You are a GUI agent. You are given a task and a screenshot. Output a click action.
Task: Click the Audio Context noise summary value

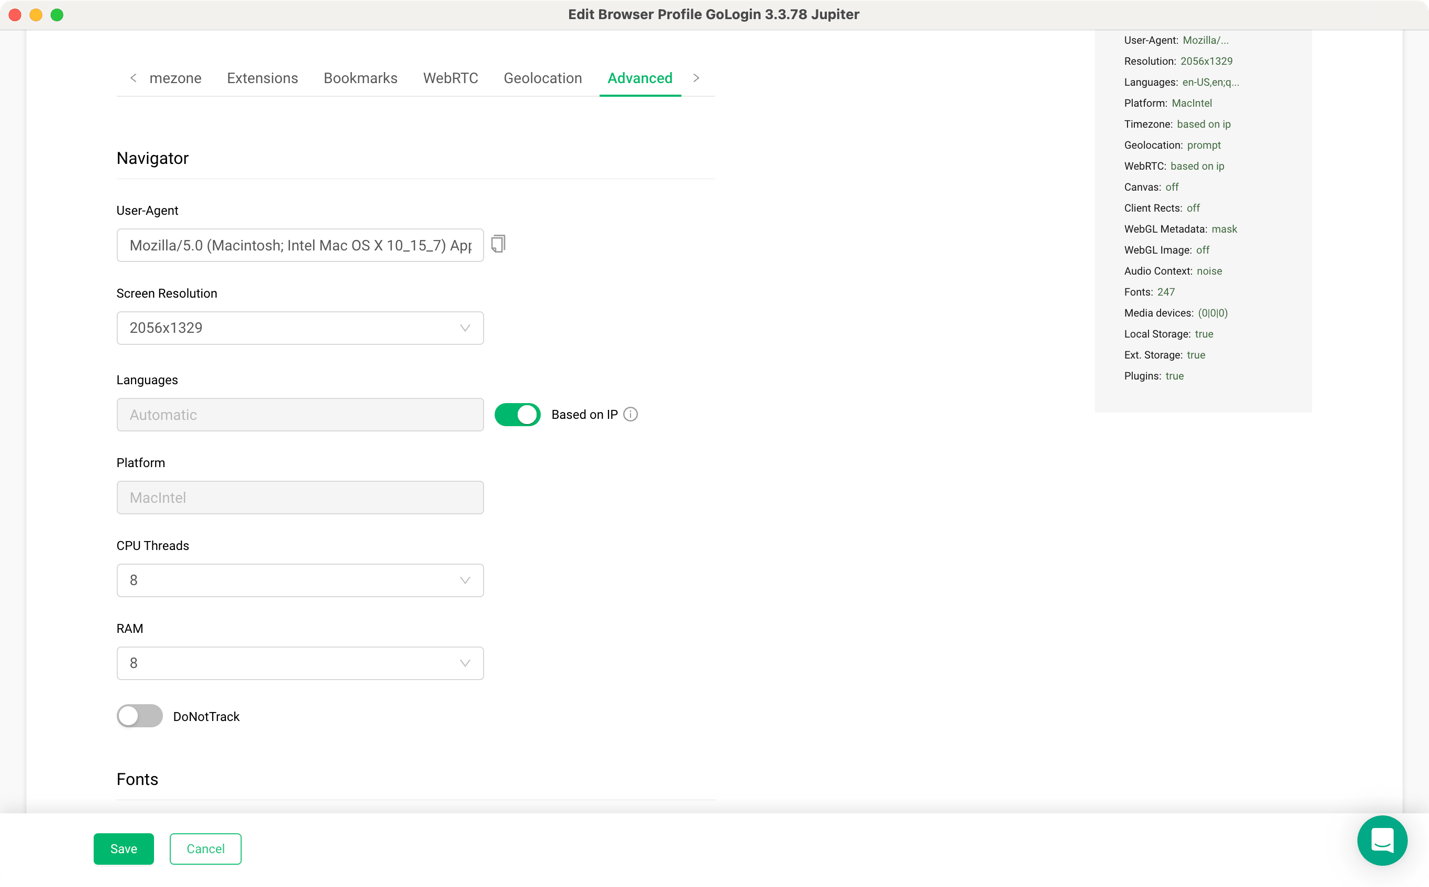(x=1209, y=271)
